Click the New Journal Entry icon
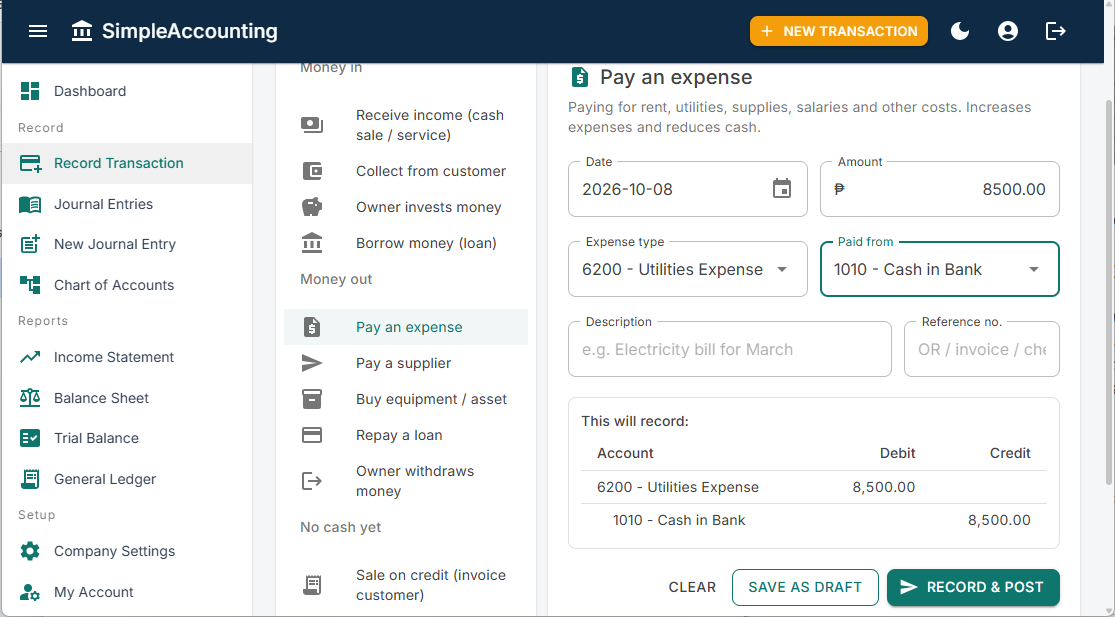This screenshot has height=617, width=1115. tap(30, 244)
